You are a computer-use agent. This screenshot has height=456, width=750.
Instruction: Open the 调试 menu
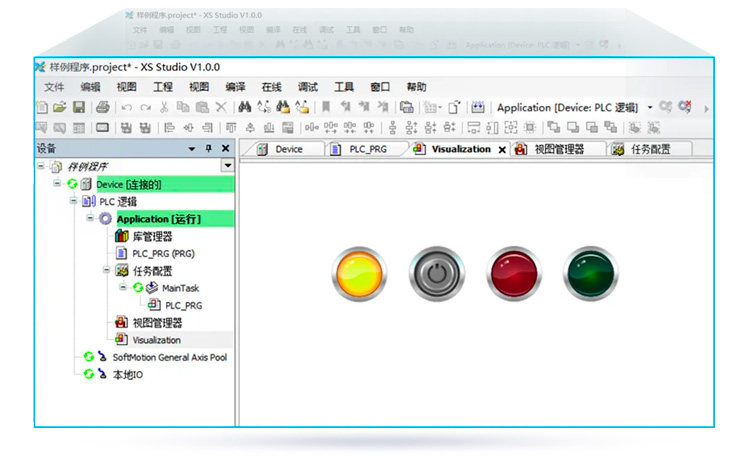tap(308, 87)
